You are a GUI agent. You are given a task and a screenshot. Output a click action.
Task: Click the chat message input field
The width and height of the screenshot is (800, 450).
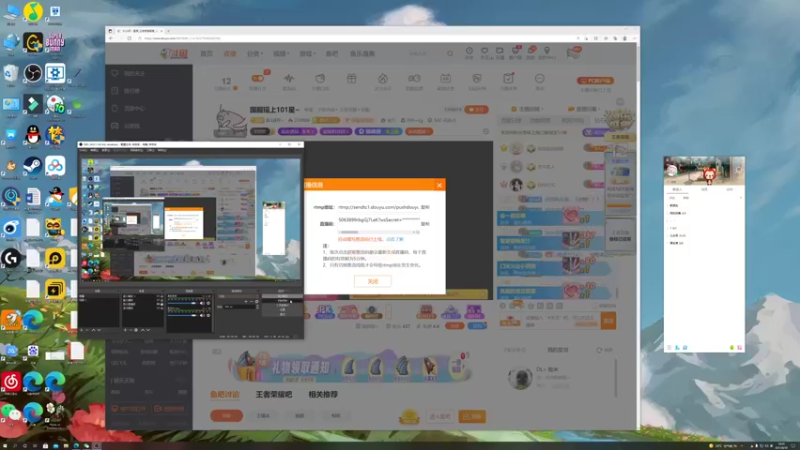tap(561, 320)
